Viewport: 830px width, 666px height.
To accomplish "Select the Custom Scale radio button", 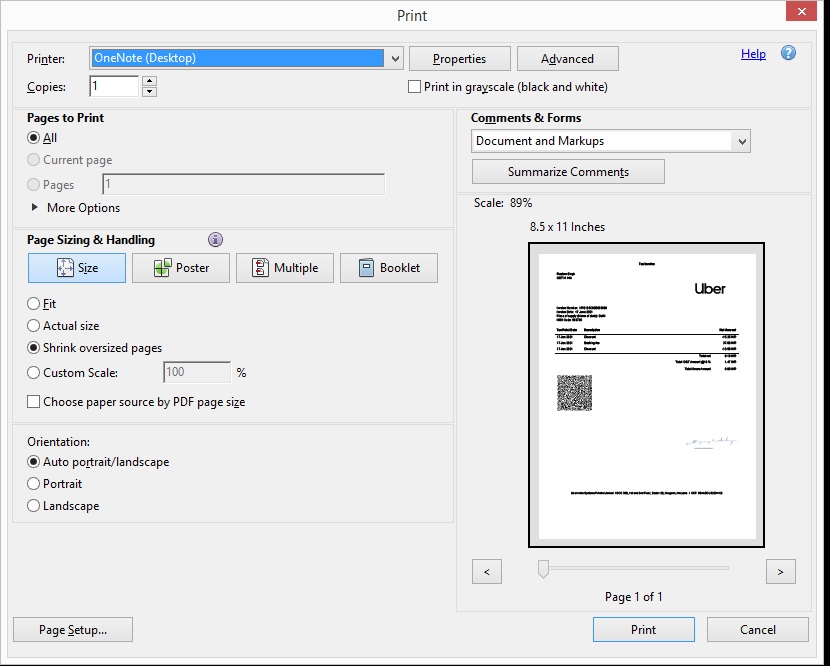I will coord(33,373).
